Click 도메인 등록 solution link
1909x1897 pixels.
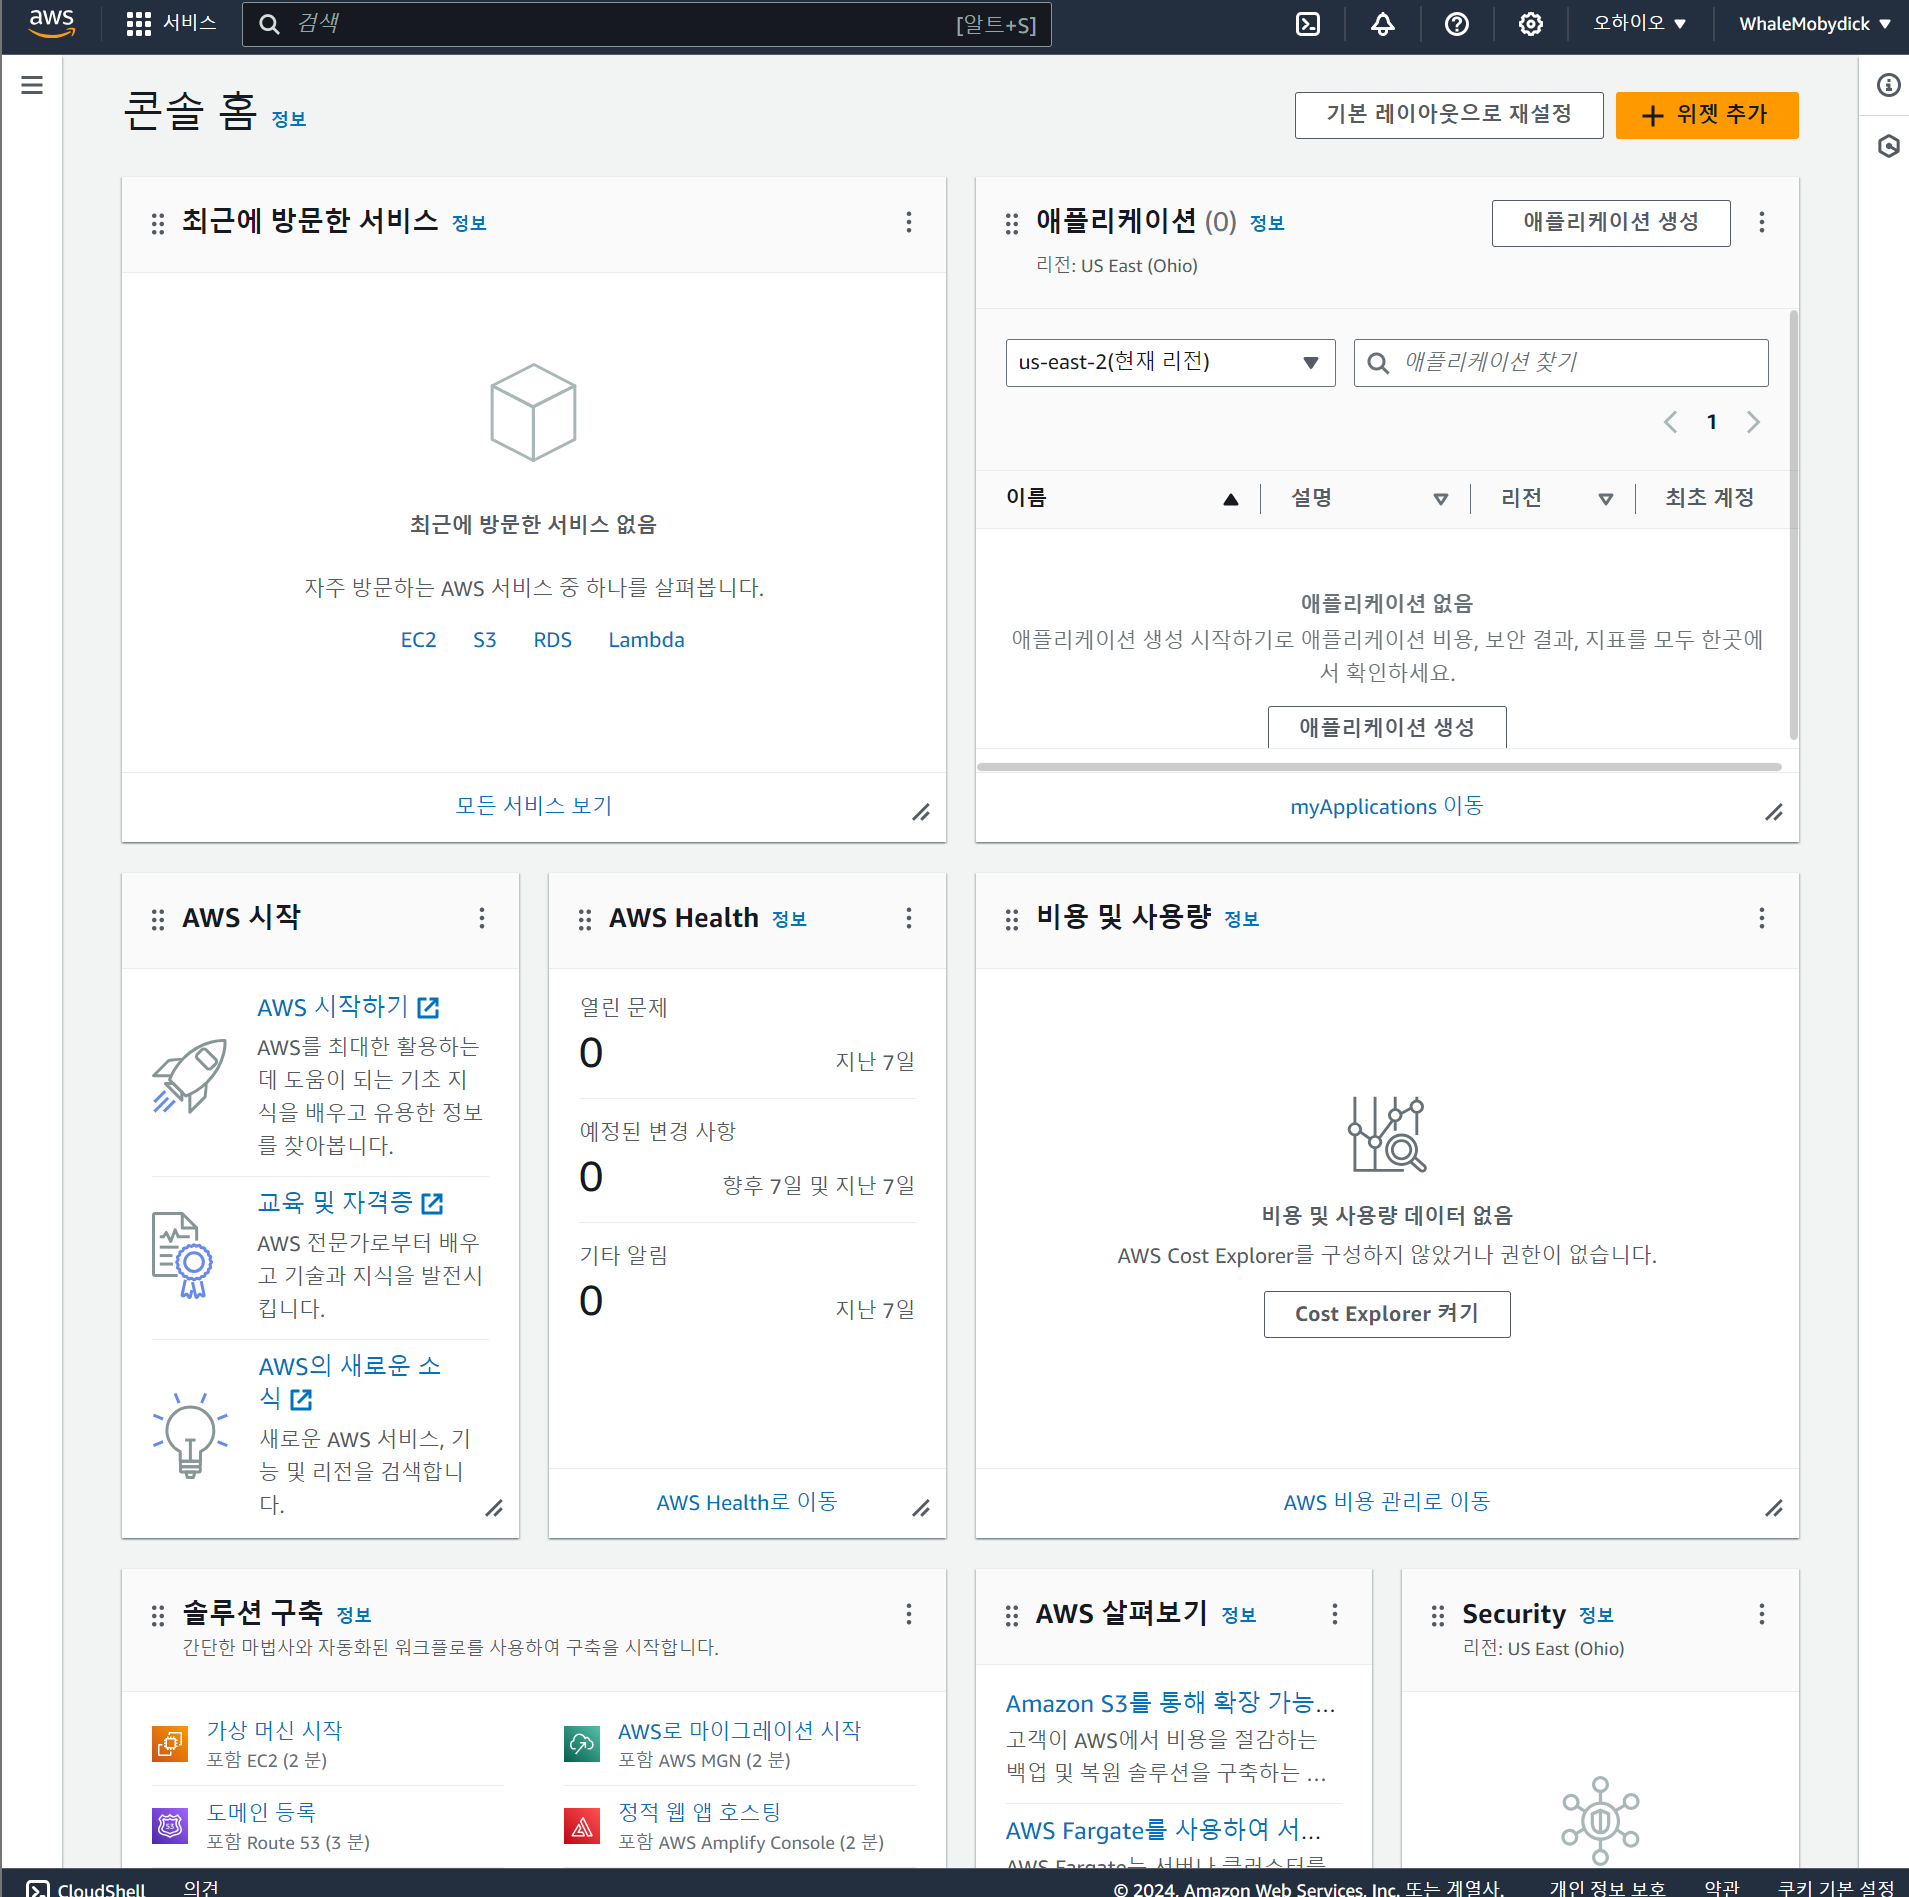click(x=261, y=1812)
